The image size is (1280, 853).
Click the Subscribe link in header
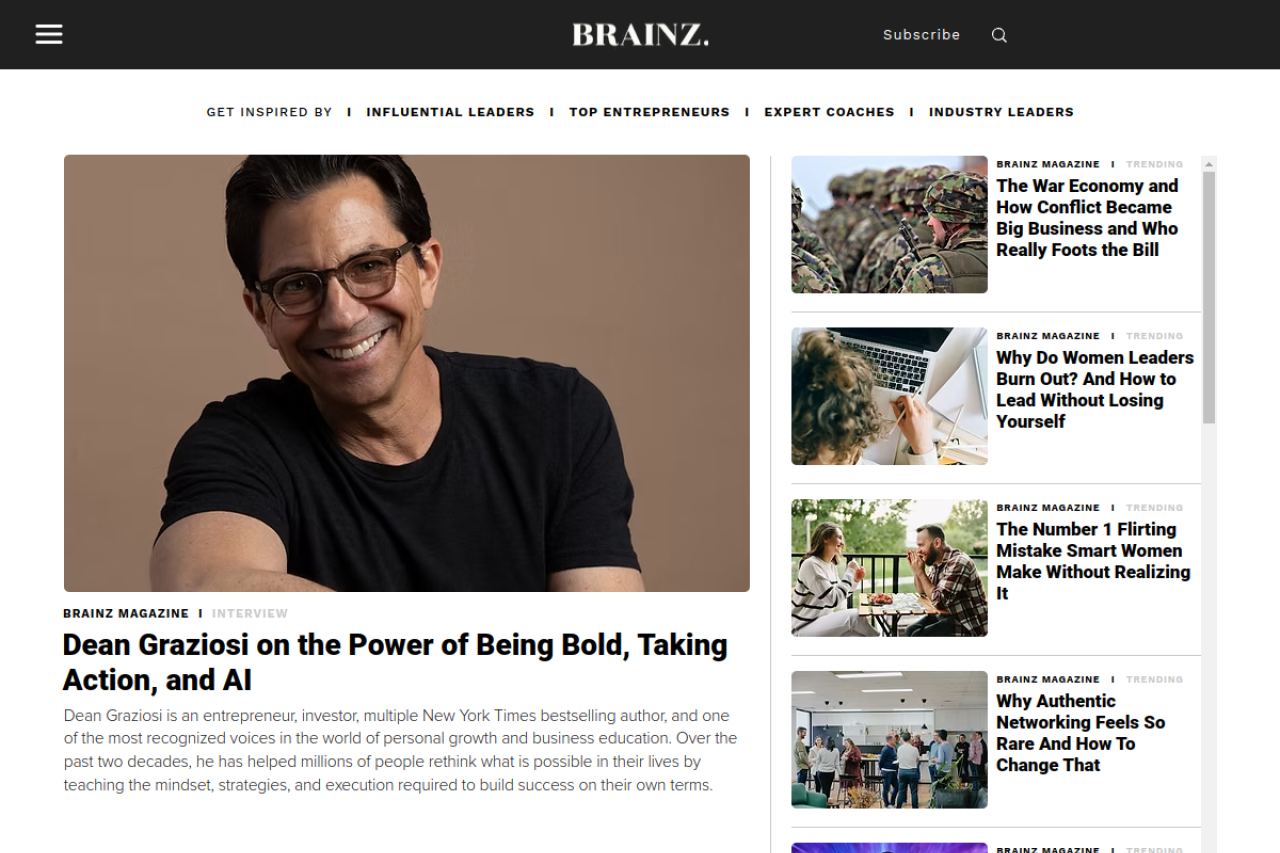click(x=921, y=35)
